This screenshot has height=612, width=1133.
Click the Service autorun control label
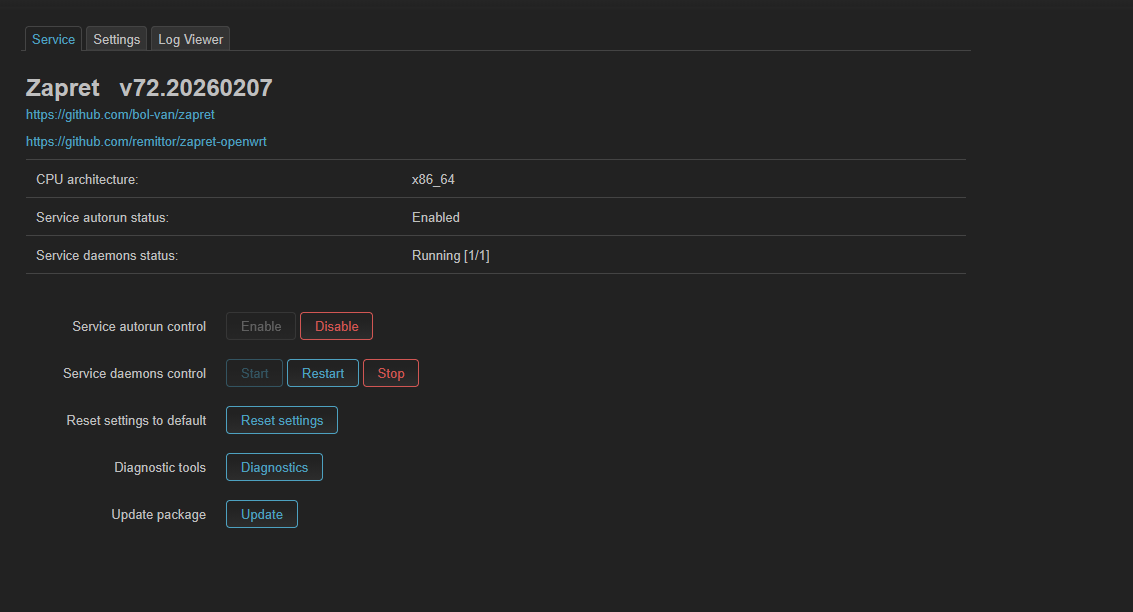pyautogui.click(x=139, y=327)
